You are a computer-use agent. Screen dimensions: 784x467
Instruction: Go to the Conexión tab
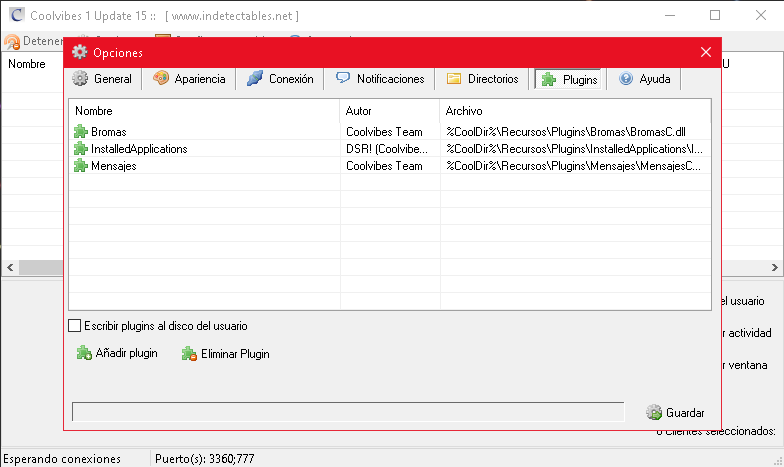click(x=280, y=79)
